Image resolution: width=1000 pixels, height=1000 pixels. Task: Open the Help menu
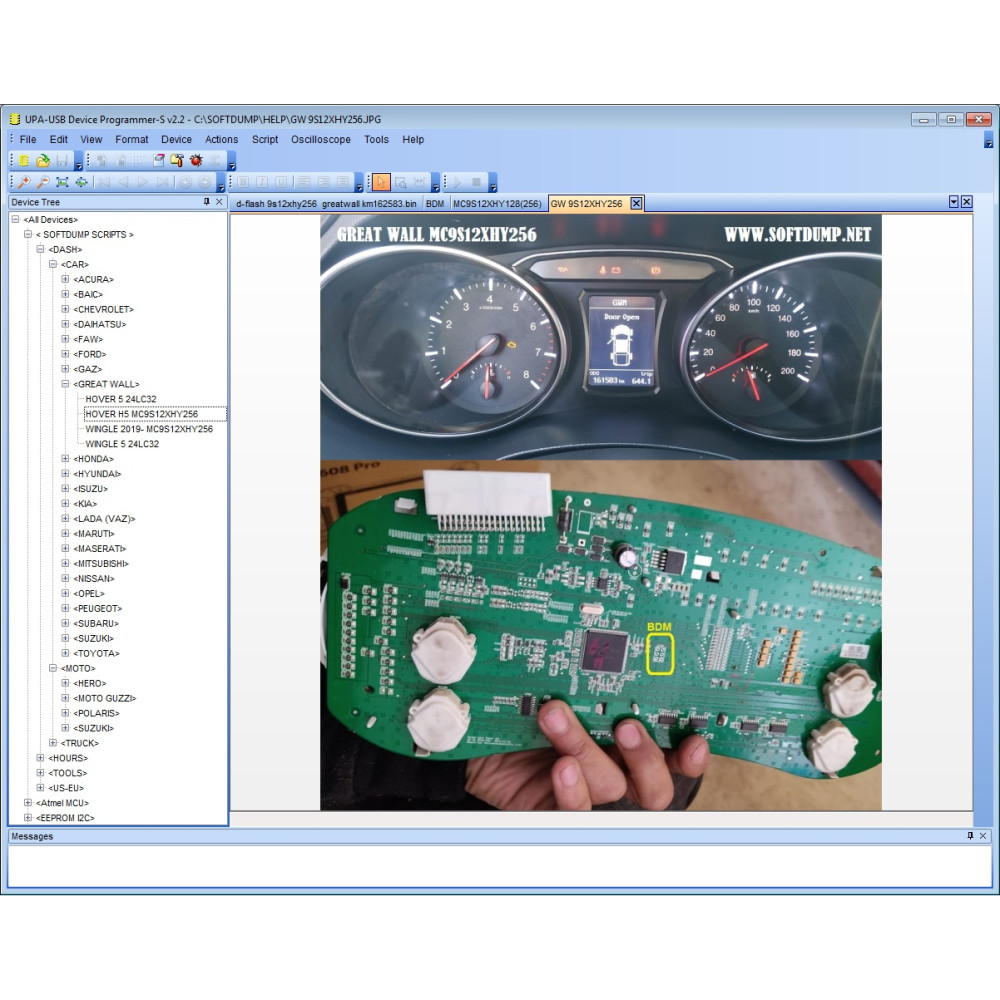click(413, 139)
